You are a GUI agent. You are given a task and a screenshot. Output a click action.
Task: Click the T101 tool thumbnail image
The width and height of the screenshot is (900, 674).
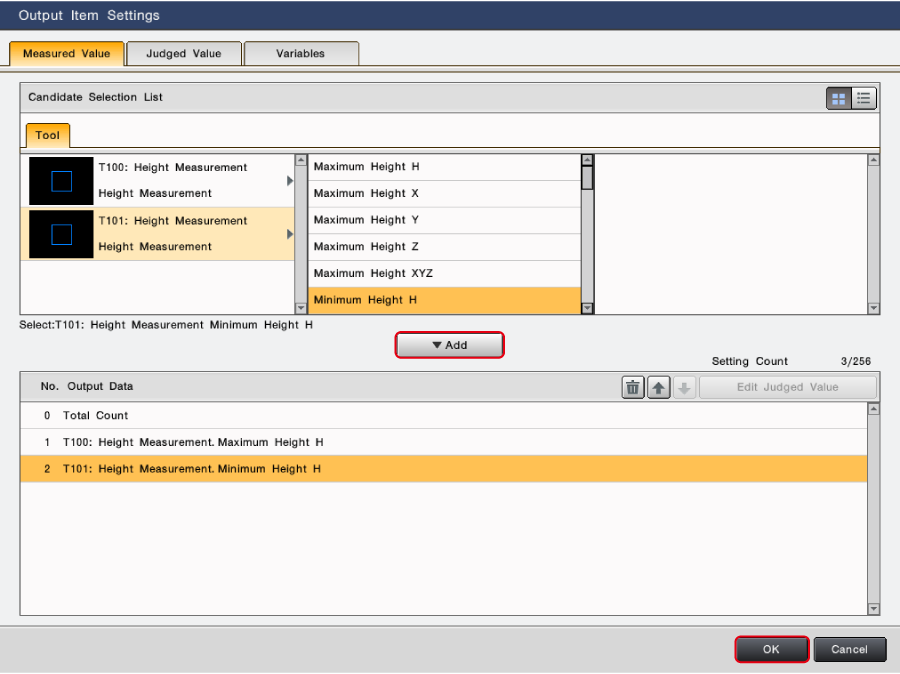pyautogui.click(x=61, y=234)
